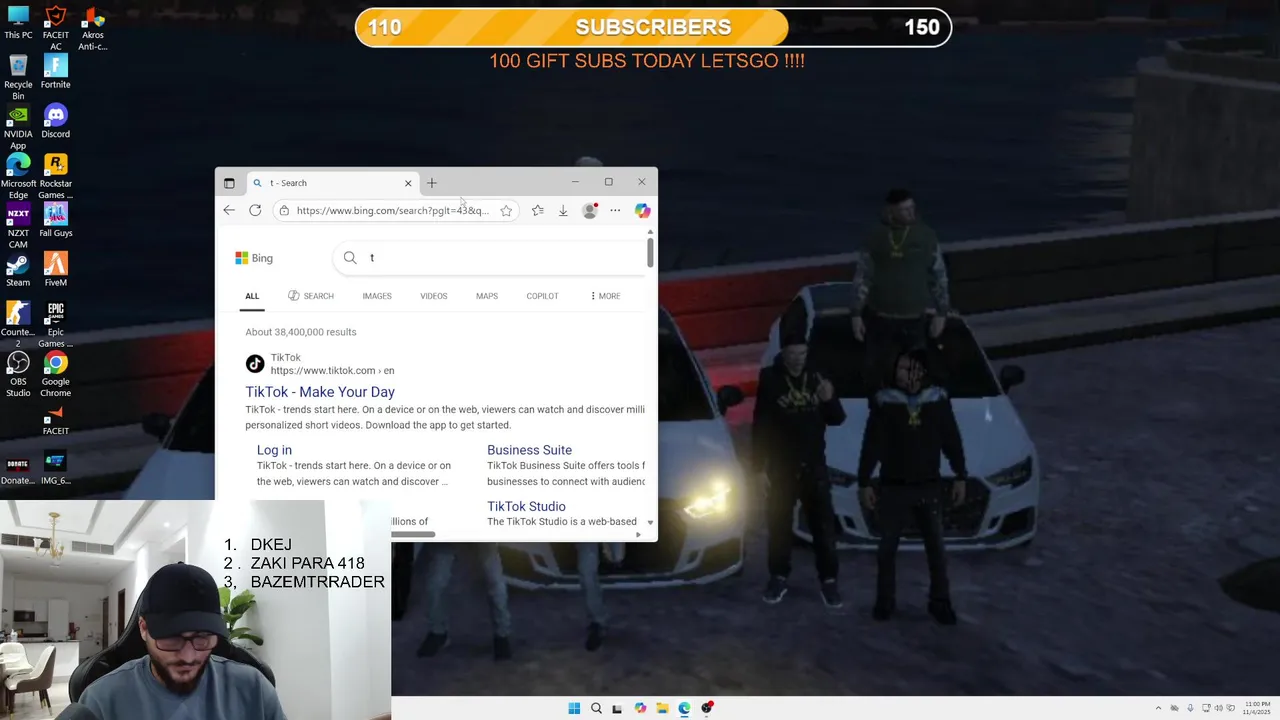Go back in Edge browser

pos(229,210)
